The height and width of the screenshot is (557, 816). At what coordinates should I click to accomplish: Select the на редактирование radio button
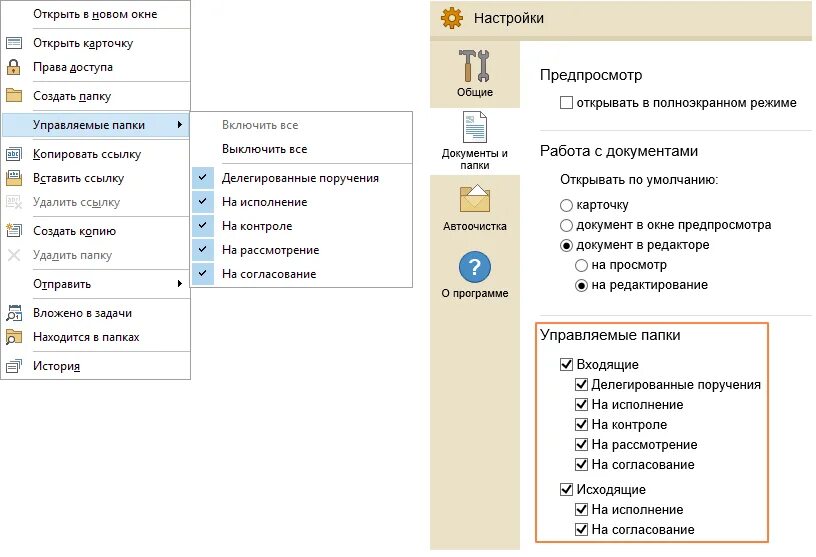coord(581,285)
